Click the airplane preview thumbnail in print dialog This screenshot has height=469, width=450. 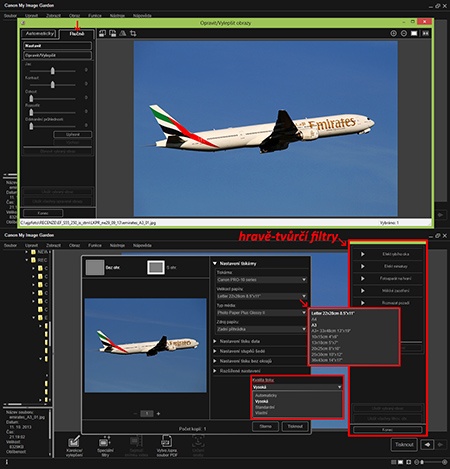(x=146, y=345)
